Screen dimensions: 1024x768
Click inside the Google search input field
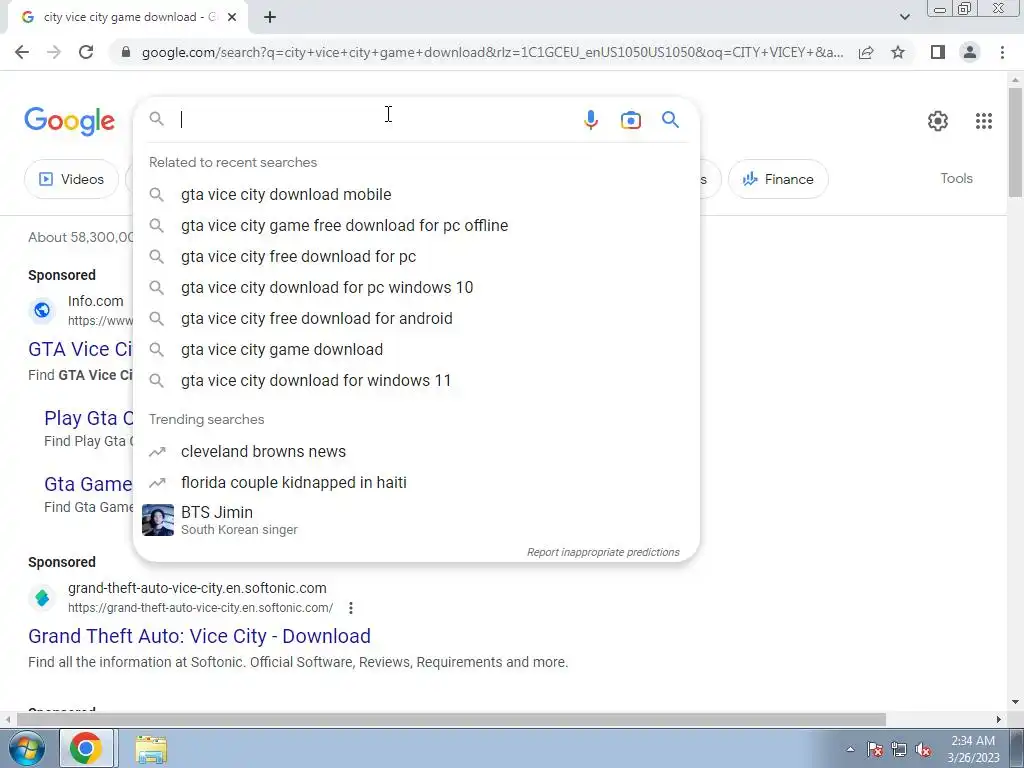(x=376, y=120)
